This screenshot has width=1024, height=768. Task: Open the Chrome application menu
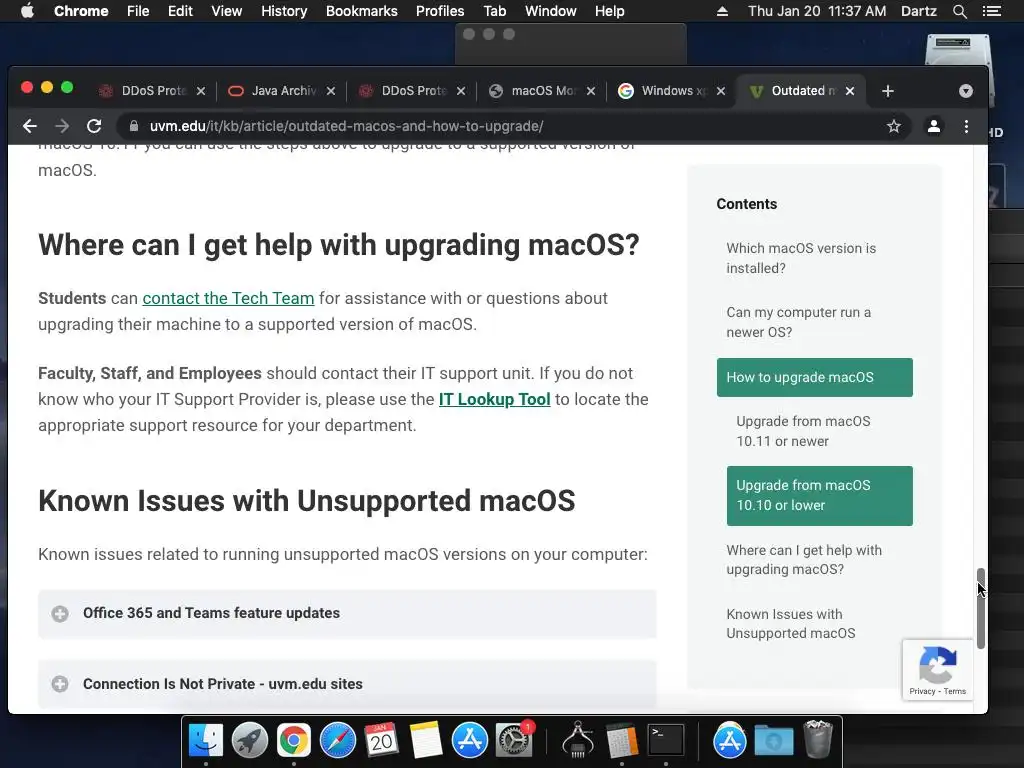(x=81, y=11)
